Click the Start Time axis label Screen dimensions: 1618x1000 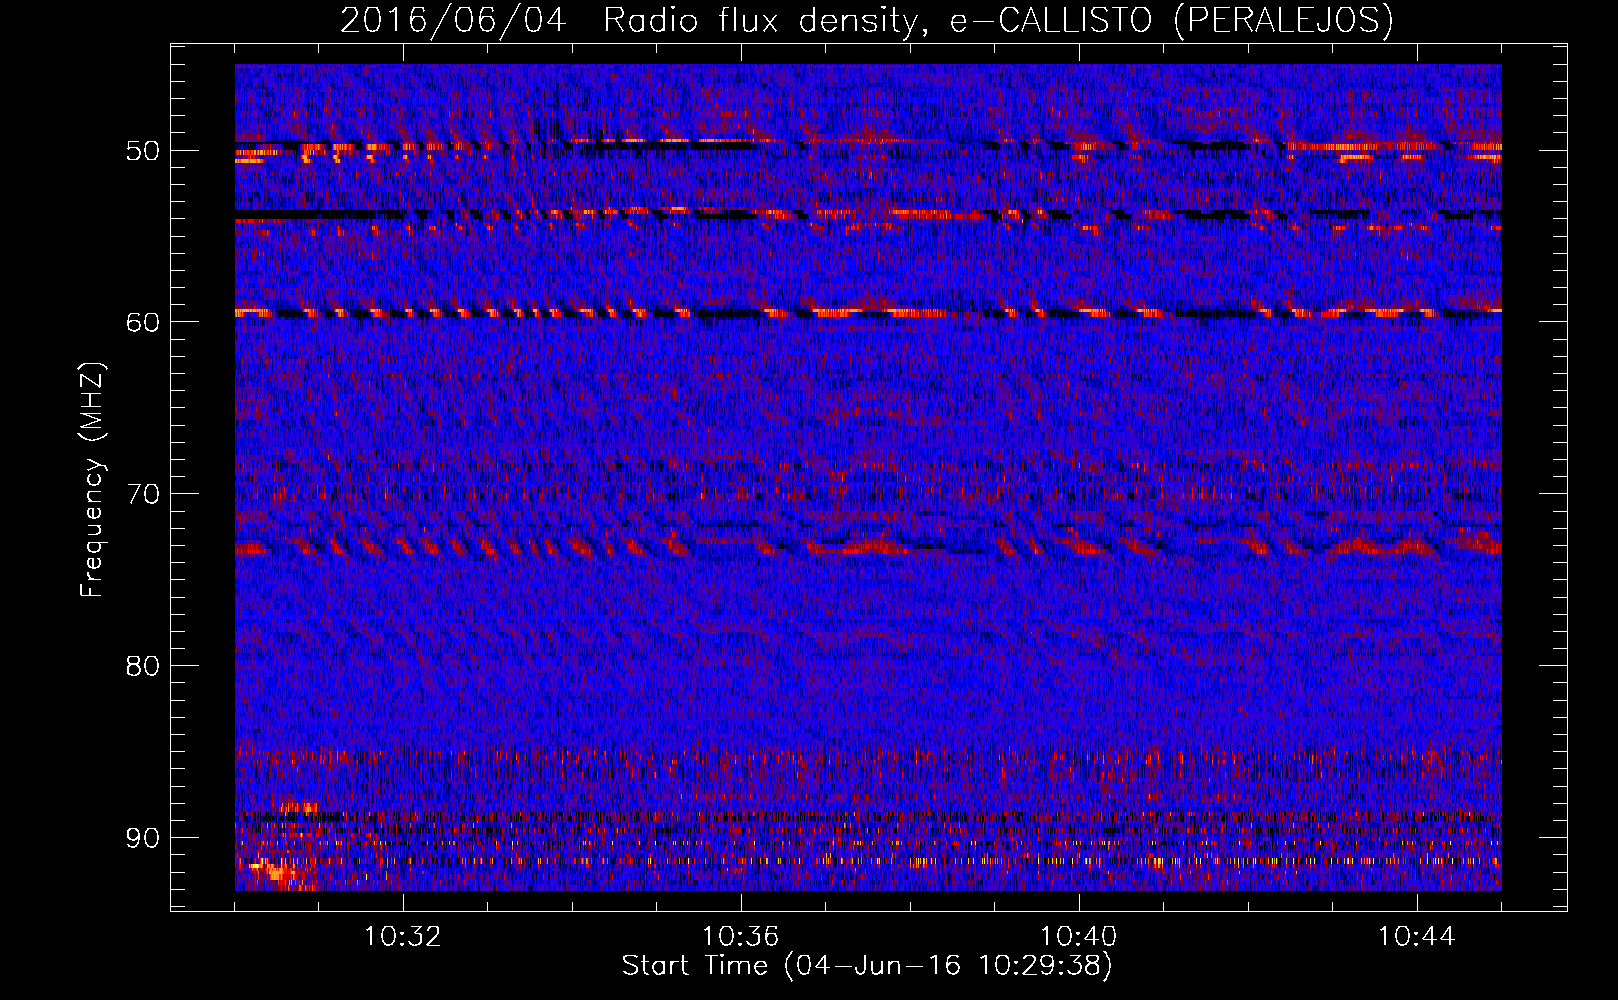(867, 966)
